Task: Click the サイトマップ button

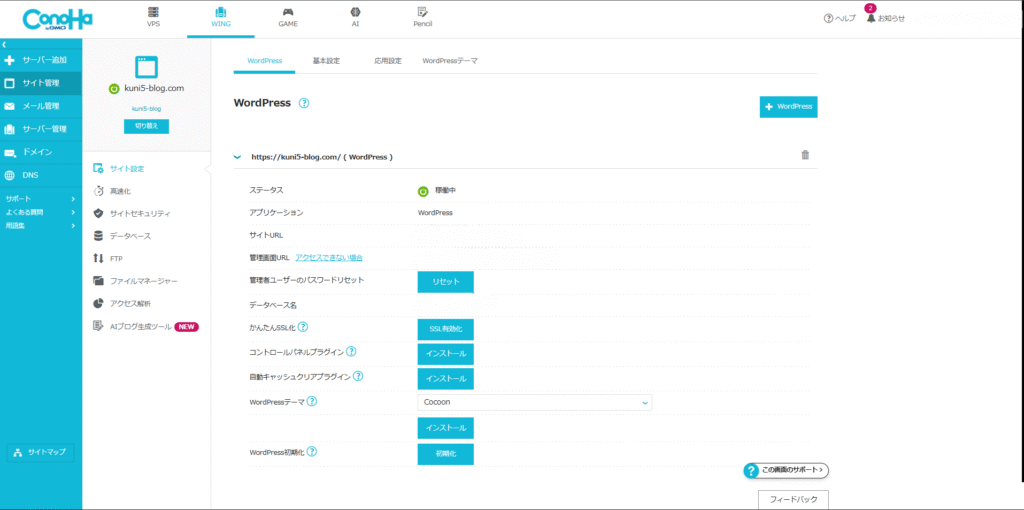Action: (x=40, y=453)
